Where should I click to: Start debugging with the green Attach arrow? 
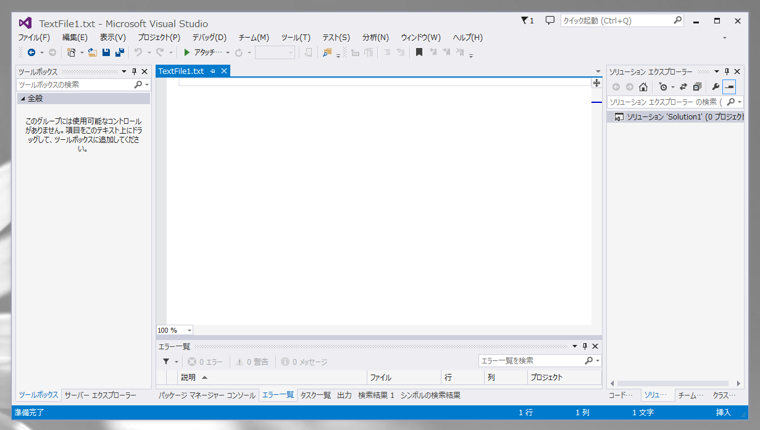click(187, 52)
